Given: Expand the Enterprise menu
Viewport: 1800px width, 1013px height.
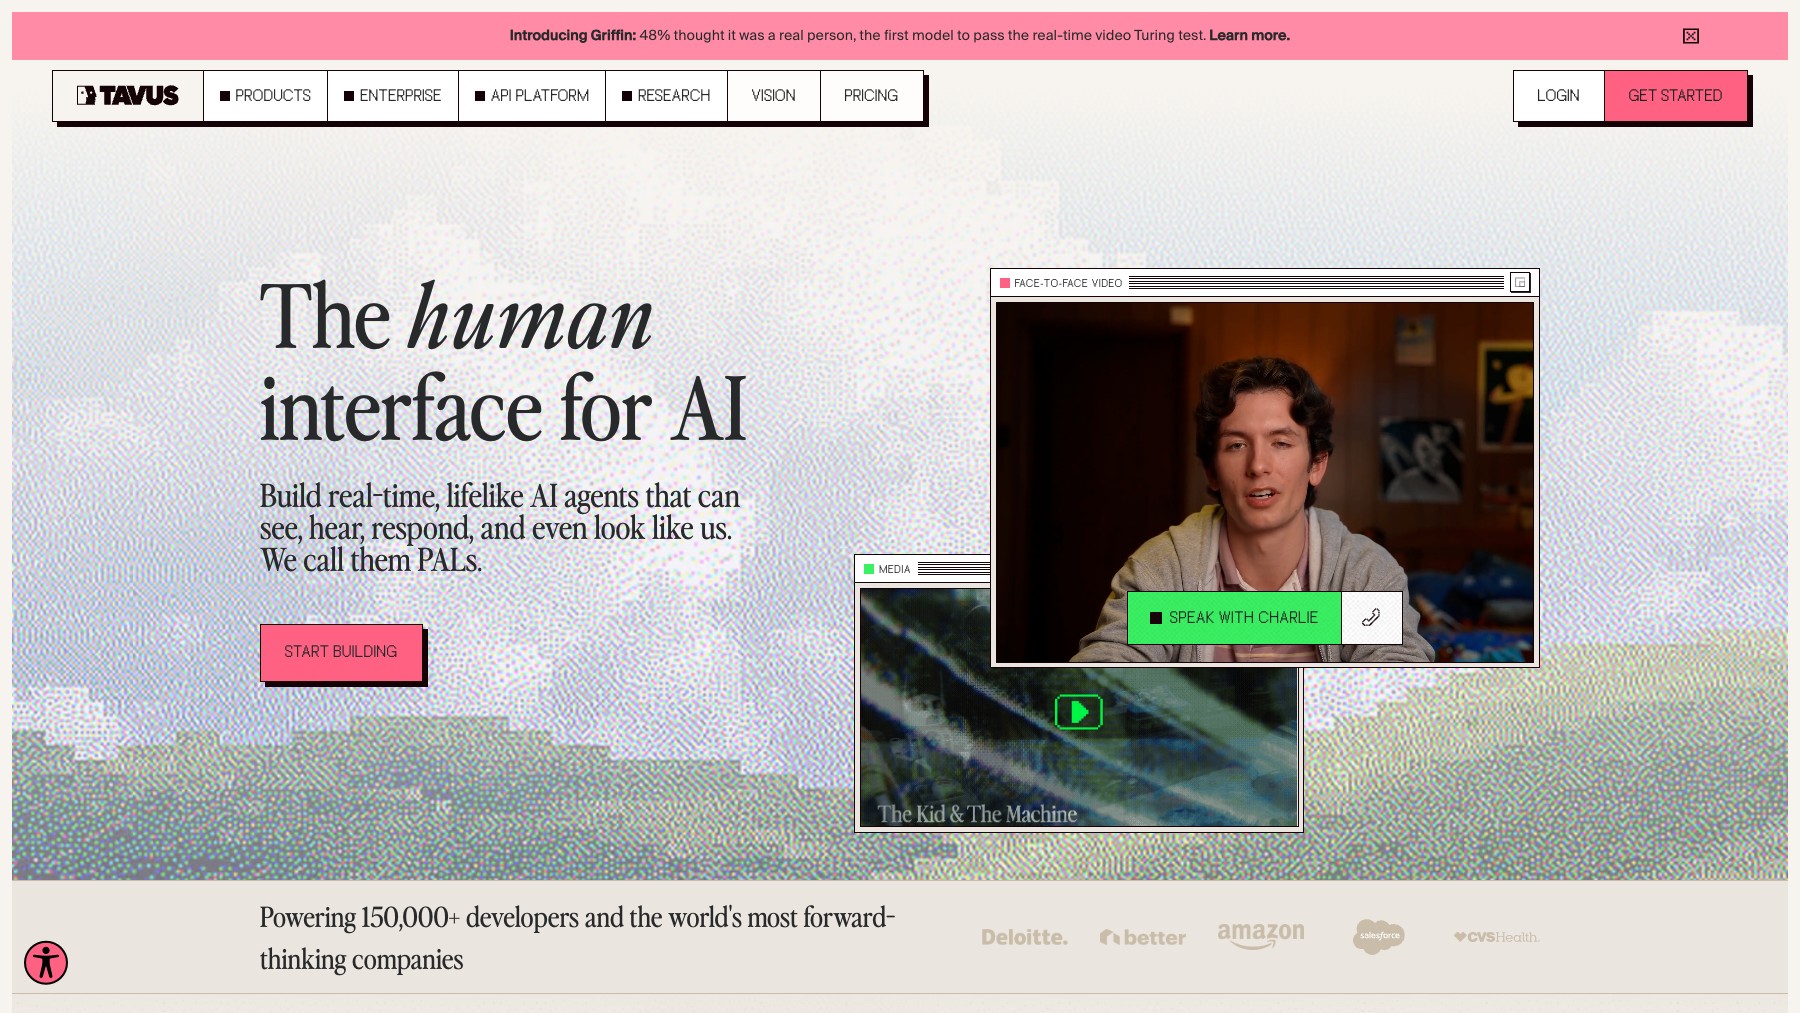Looking at the screenshot, I should click(x=392, y=96).
